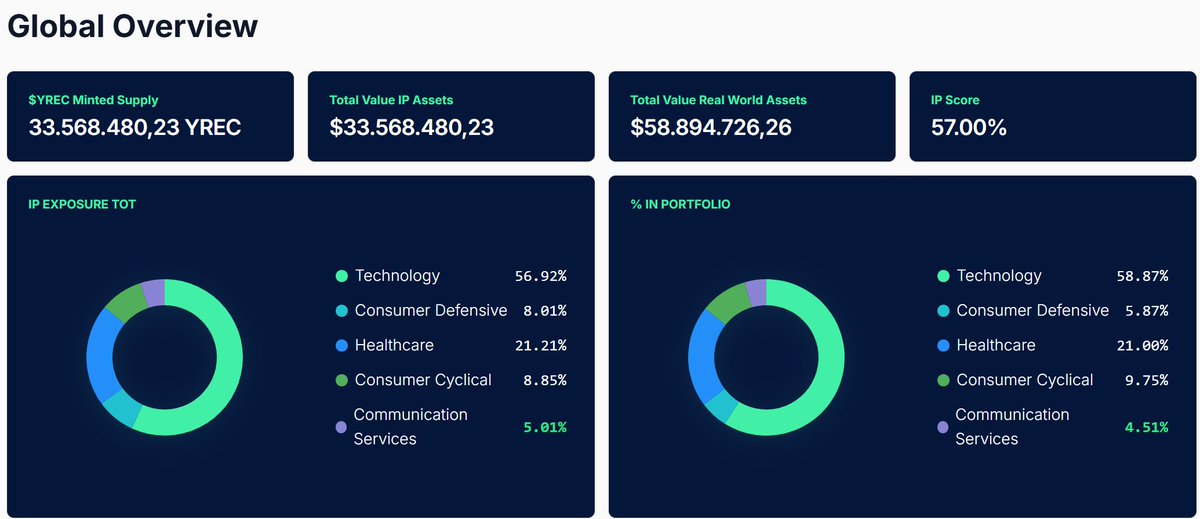The width and height of the screenshot is (1200, 519).
Task: Click the 9.75% Consumer Cyclical value
Action: (x=1147, y=380)
